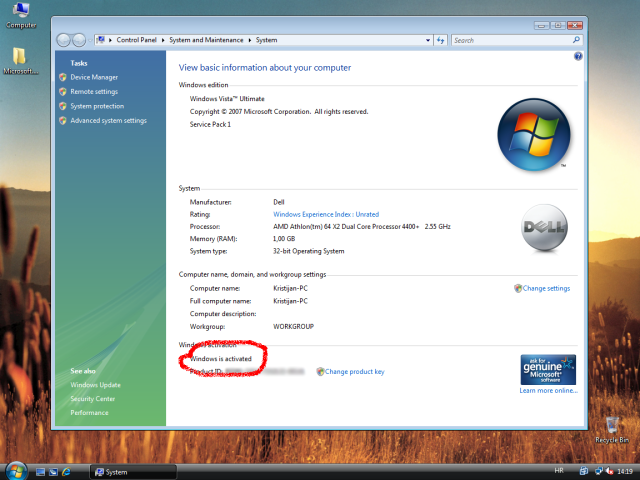
Task: Expand the breadcrumb arrow before Control Panel
Action: coord(110,40)
